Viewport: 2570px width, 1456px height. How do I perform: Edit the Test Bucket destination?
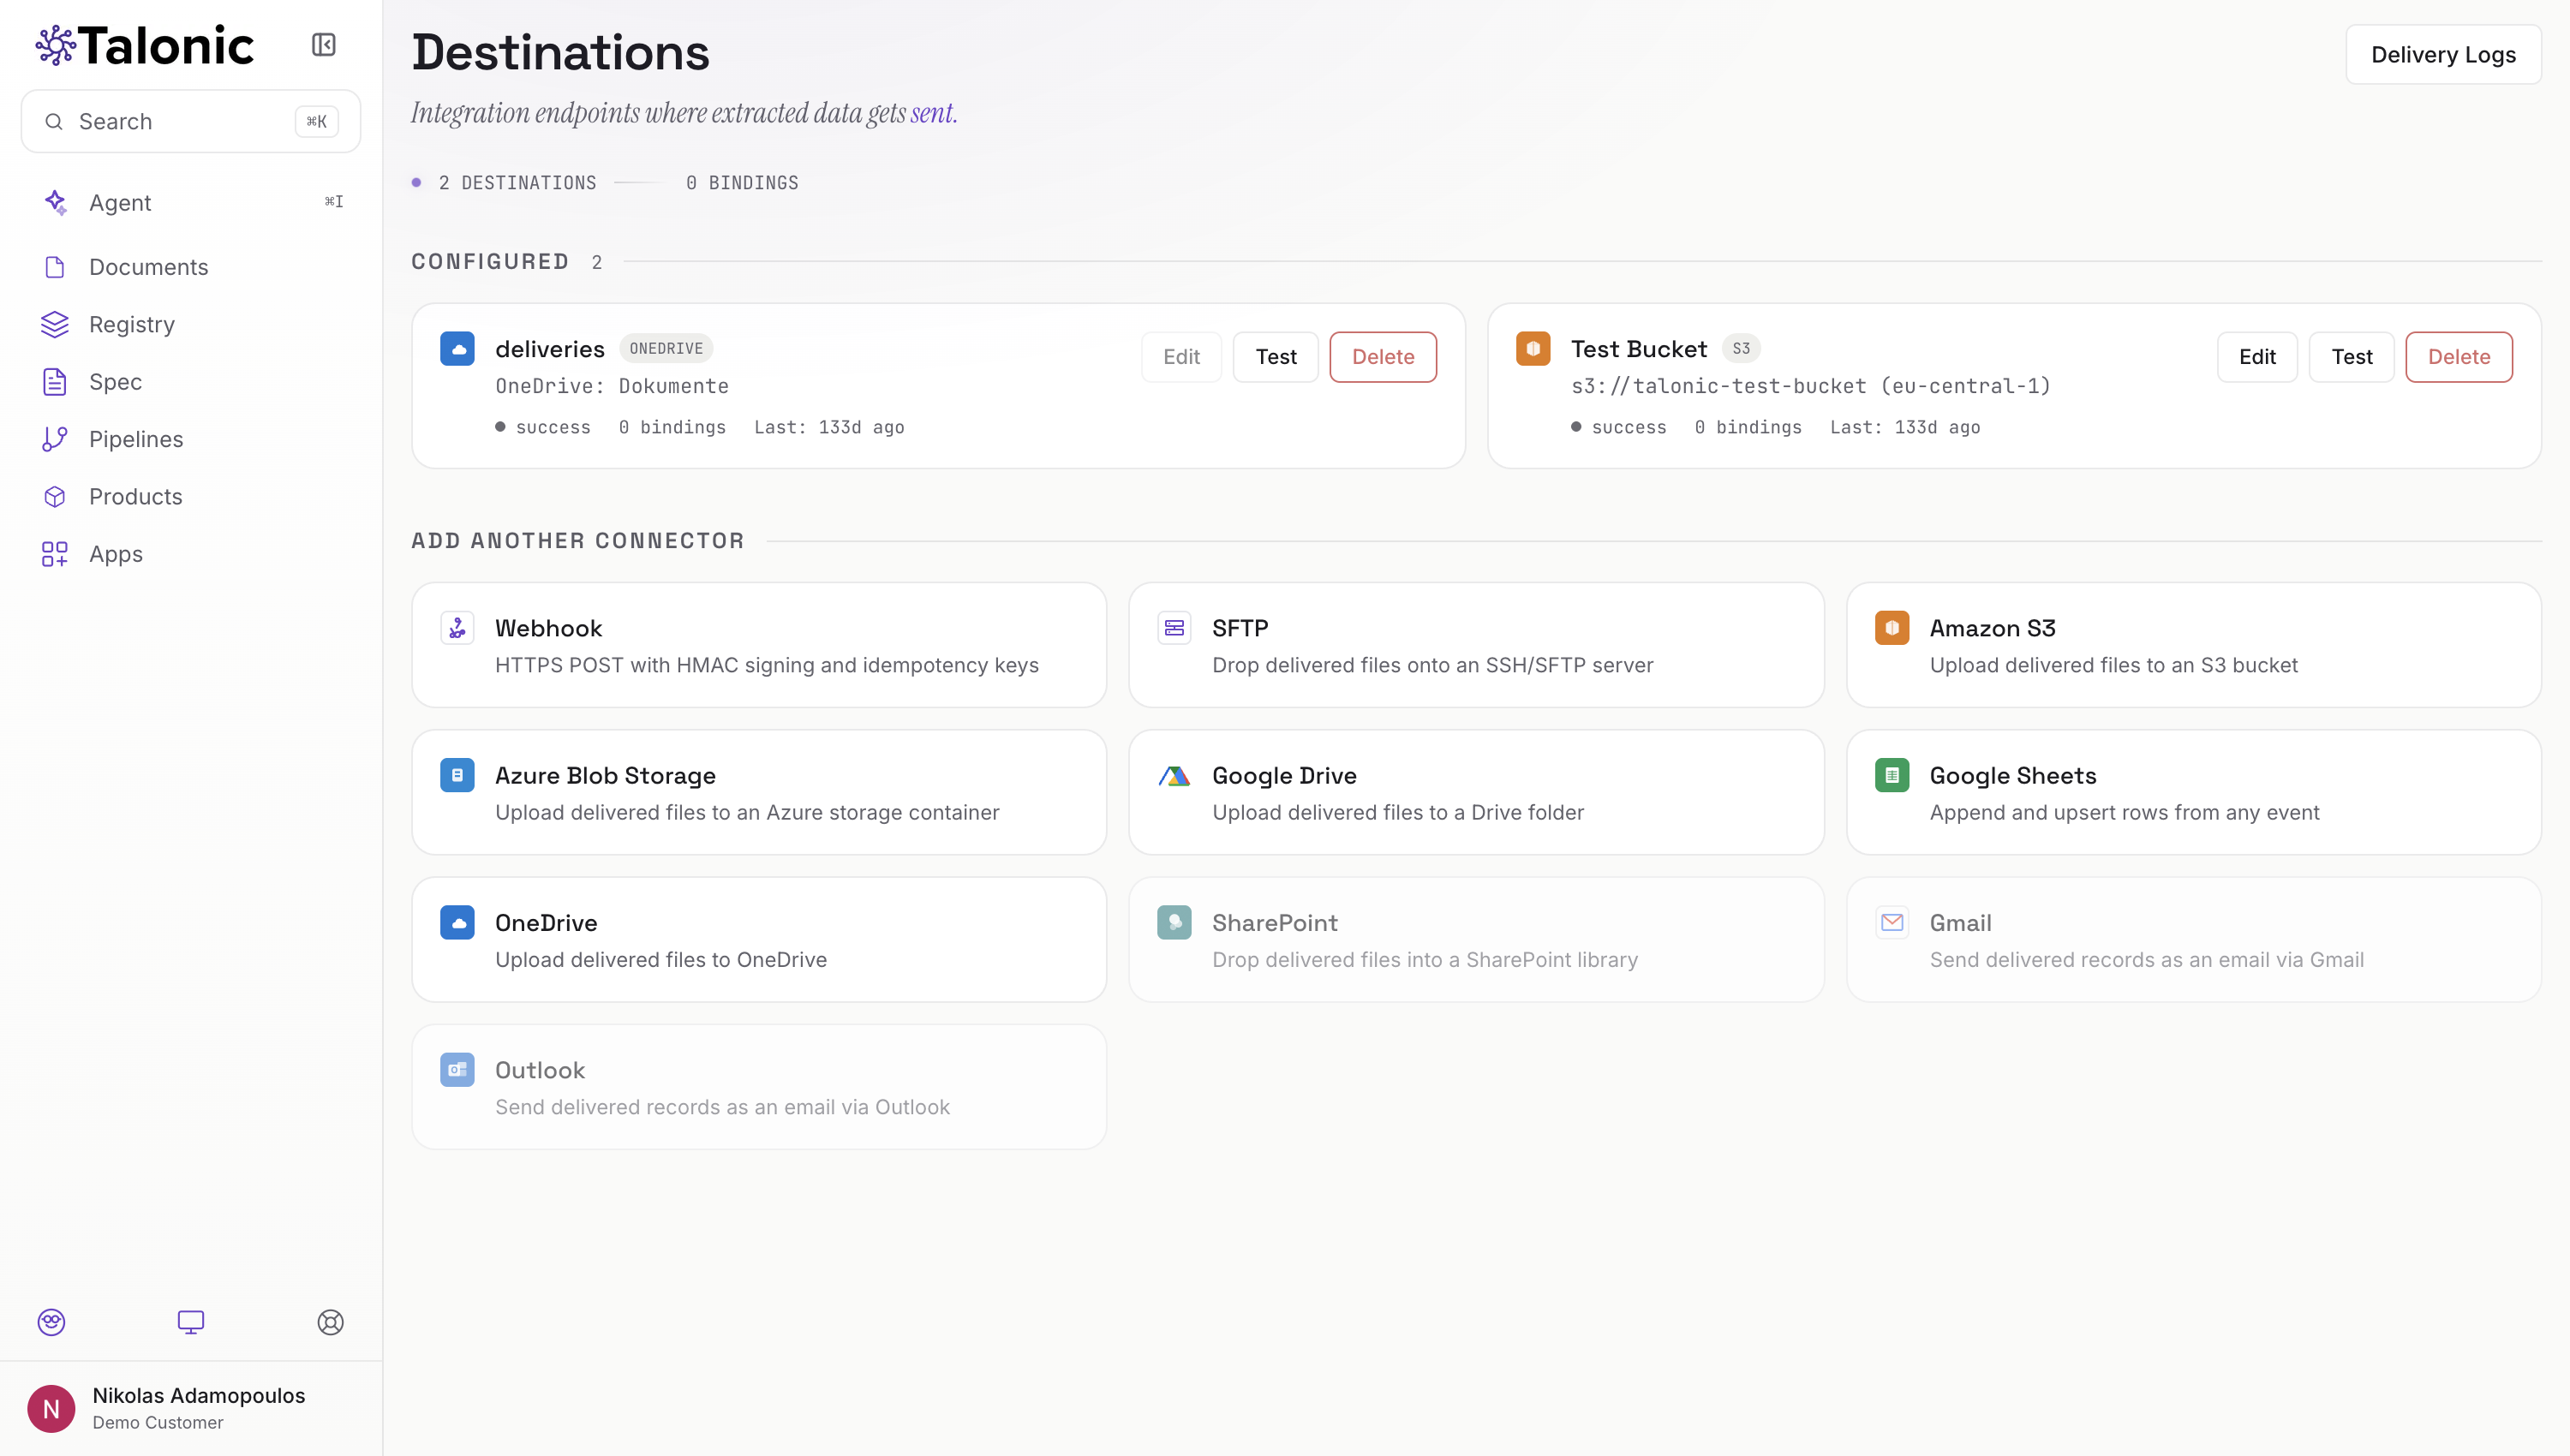click(x=2256, y=357)
